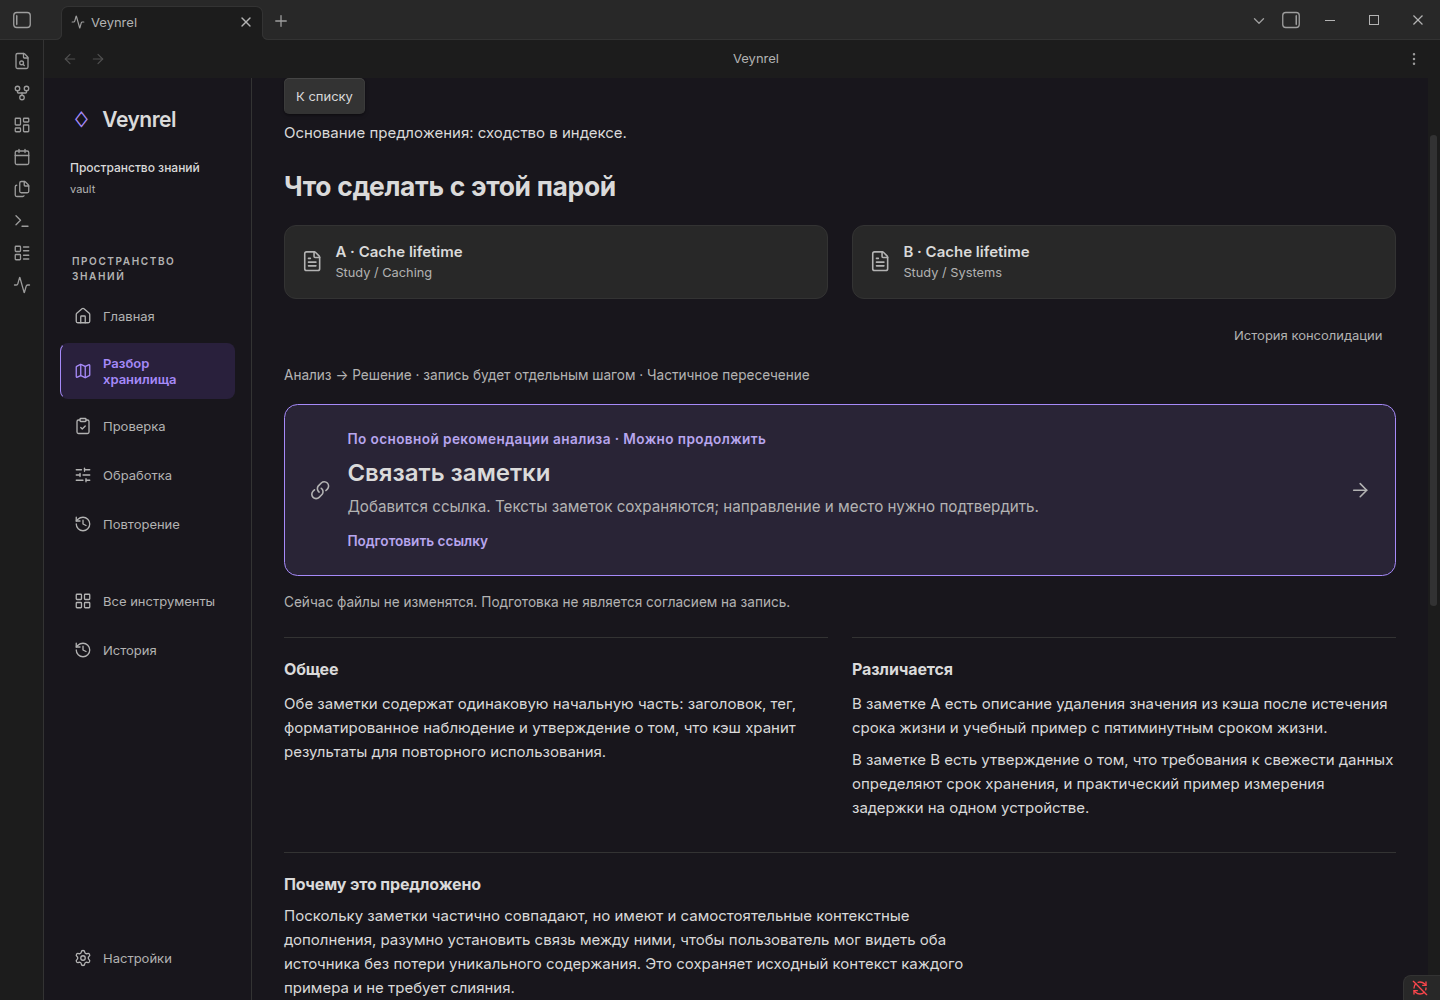Screen dimensions: 1440x1000
Task: Click the Основание предложения line of text
Action: [455, 133]
